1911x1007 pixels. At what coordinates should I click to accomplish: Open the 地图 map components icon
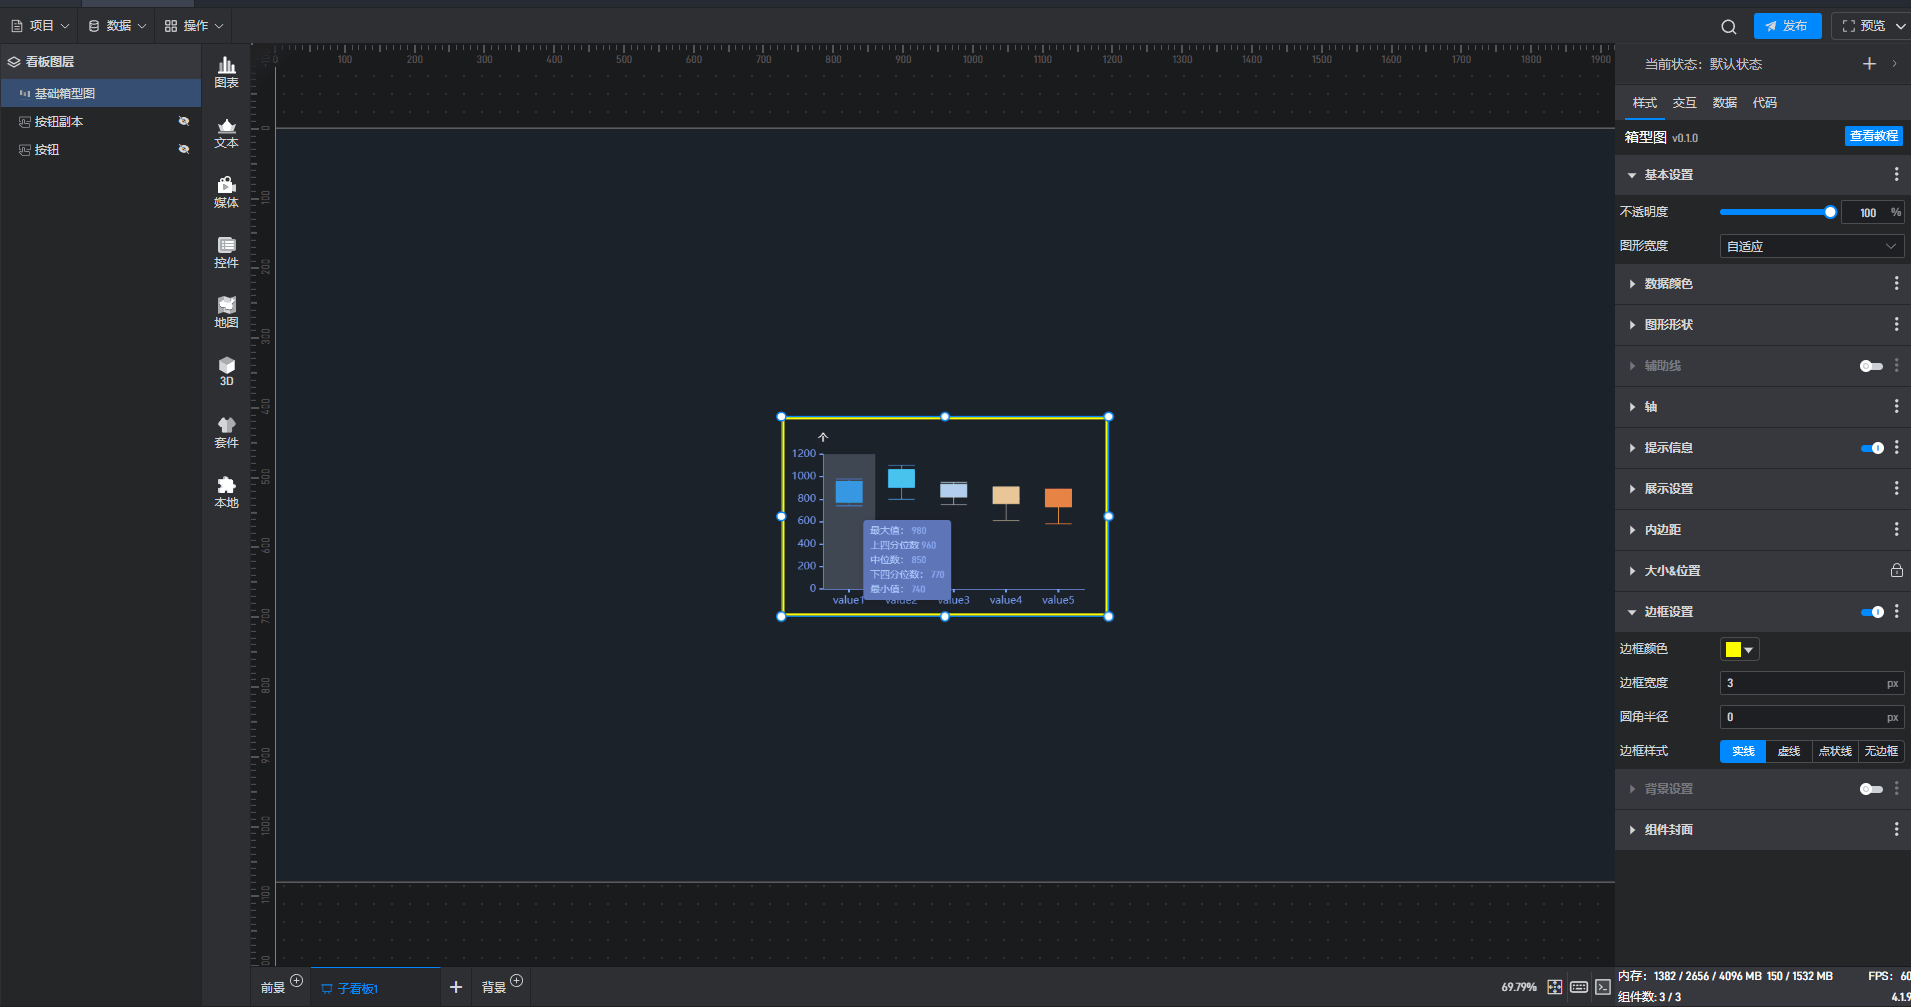pyautogui.click(x=227, y=312)
